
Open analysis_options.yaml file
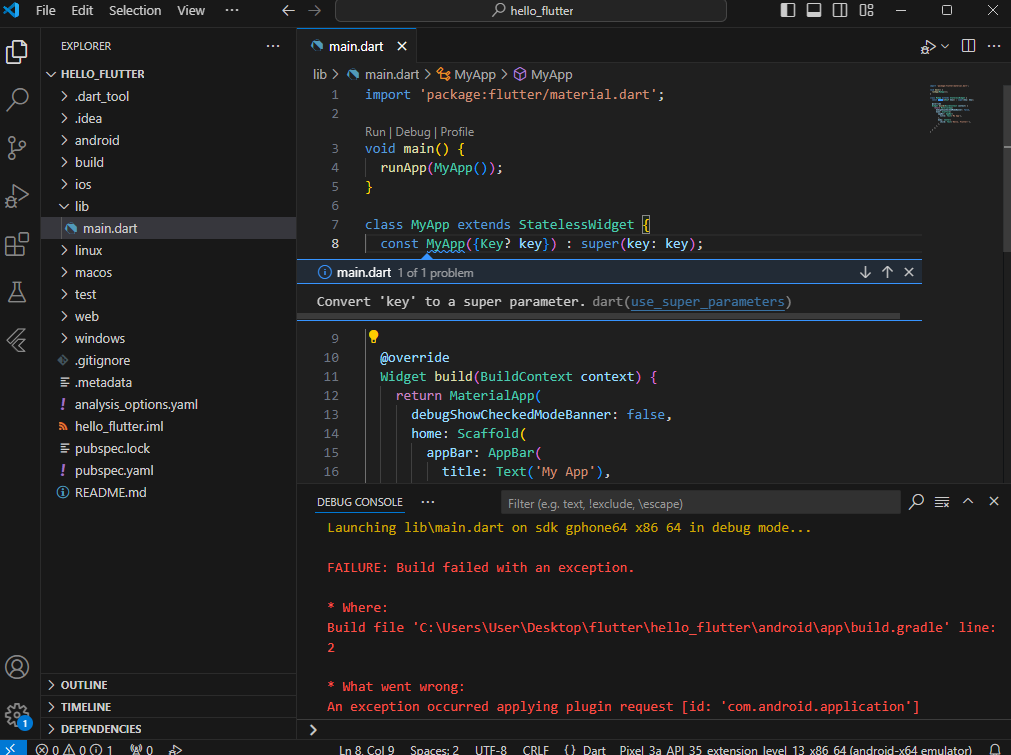[168, 404]
